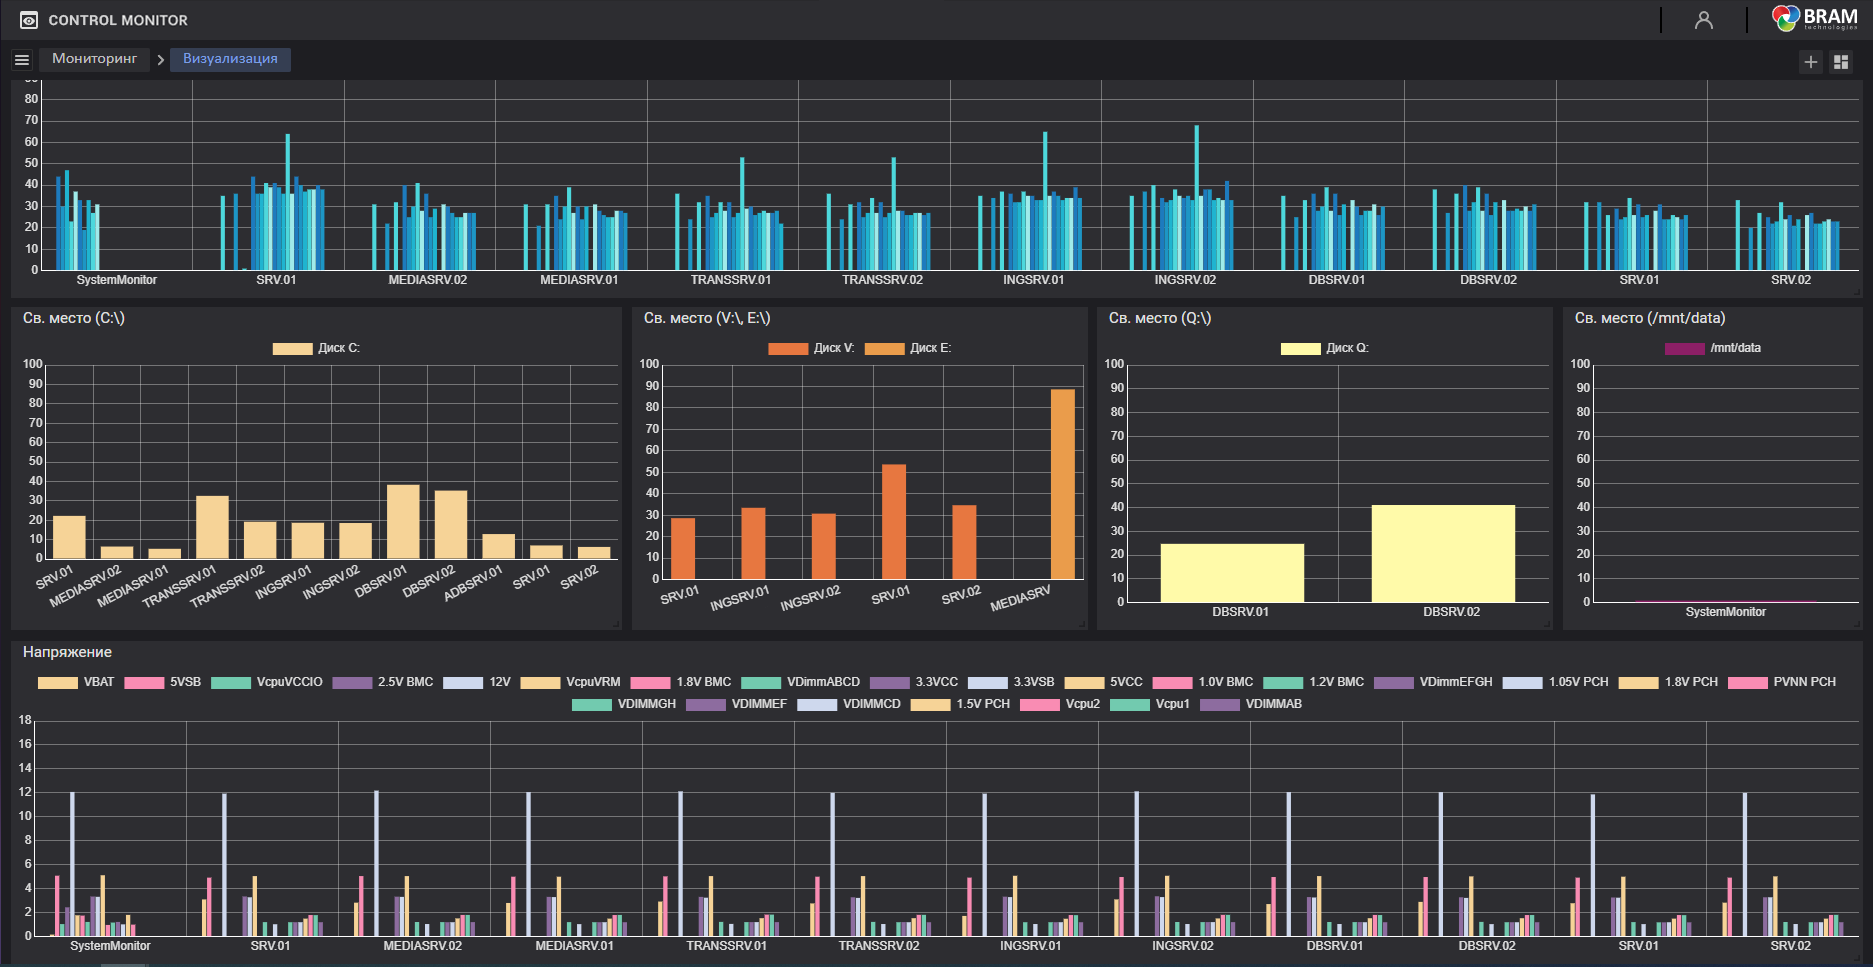Screen dimensions: 1873x967
Task: Open the dashboard grid layout icon
Action: click(x=1841, y=62)
